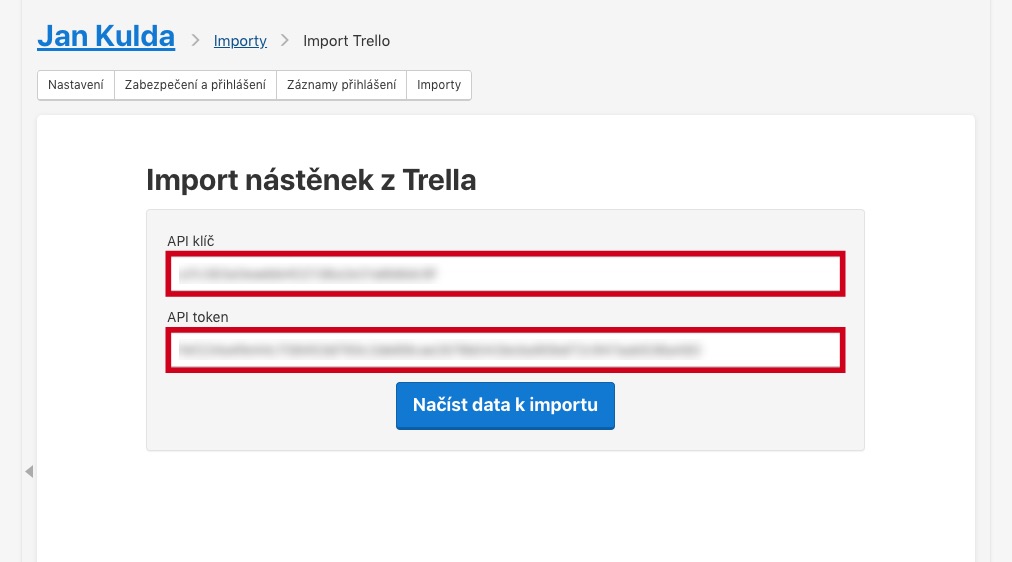Open Zabezpečení a přihlášení tab
The width and height of the screenshot is (1012, 562).
click(x=195, y=85)
